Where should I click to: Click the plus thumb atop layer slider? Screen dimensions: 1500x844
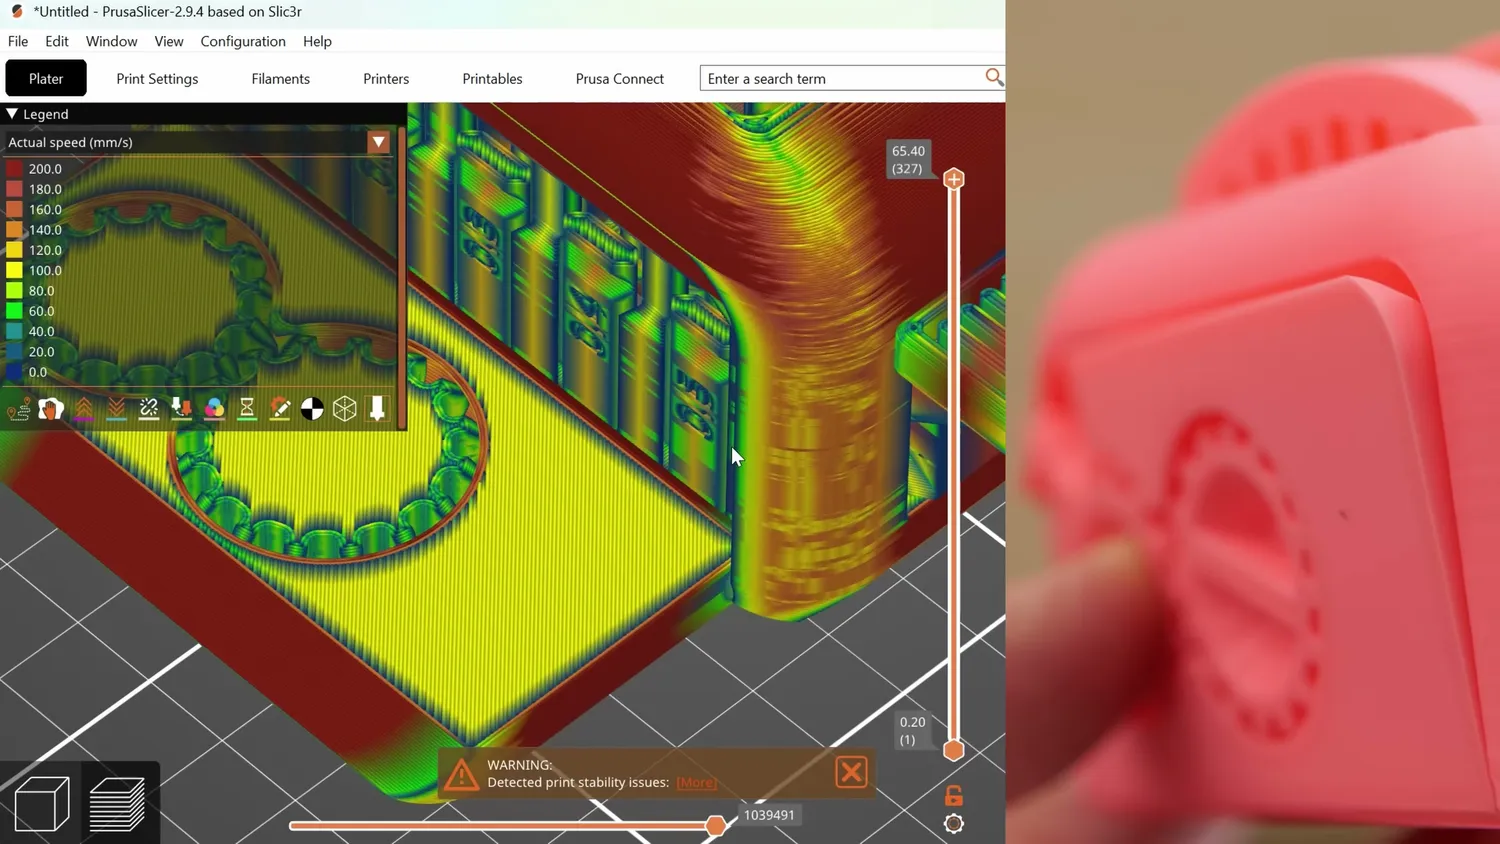(954, 179)
